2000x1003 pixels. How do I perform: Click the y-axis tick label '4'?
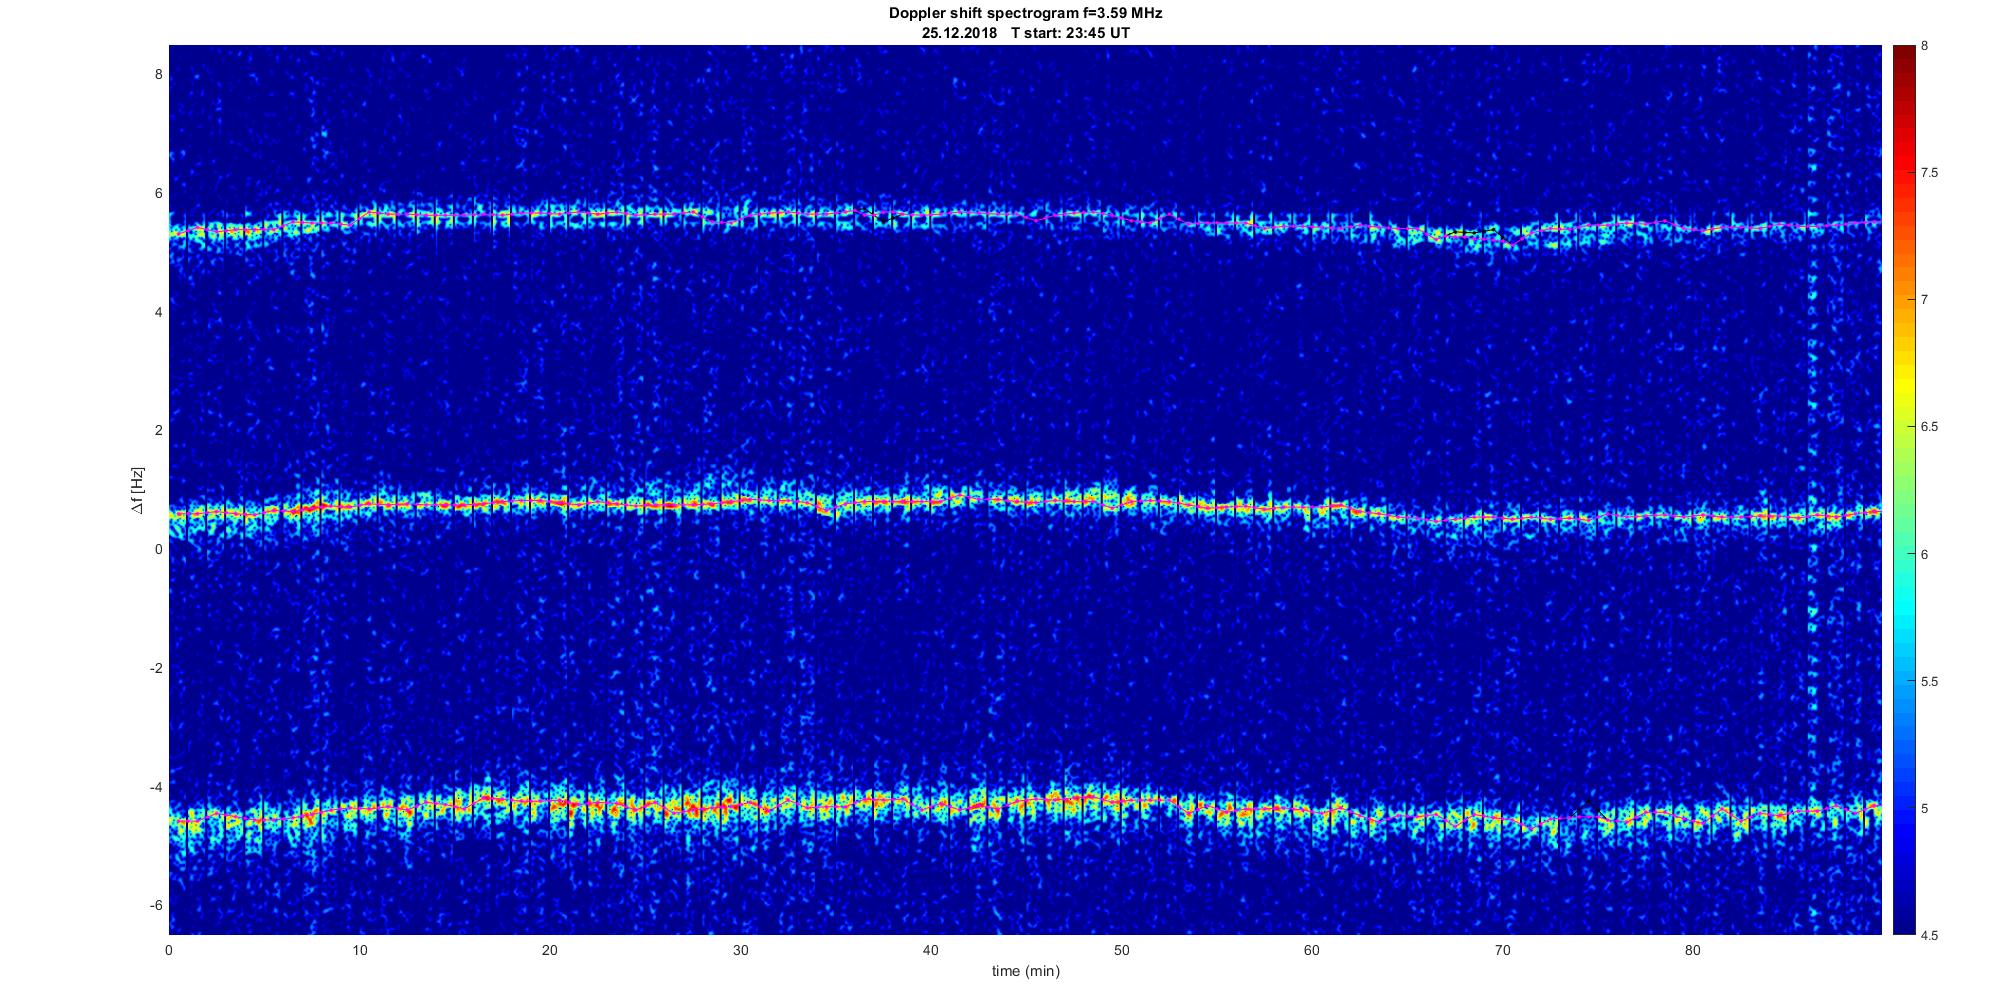158,312
